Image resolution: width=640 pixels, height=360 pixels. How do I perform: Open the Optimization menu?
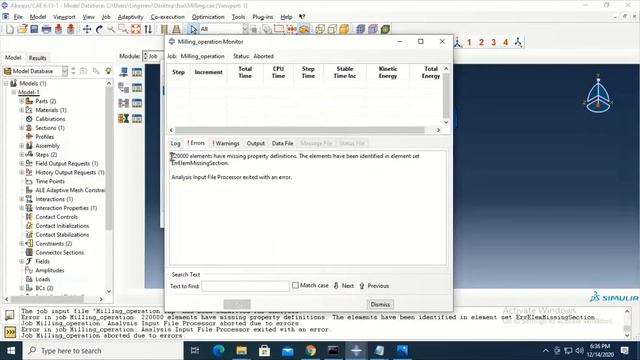tap(208, 17)
